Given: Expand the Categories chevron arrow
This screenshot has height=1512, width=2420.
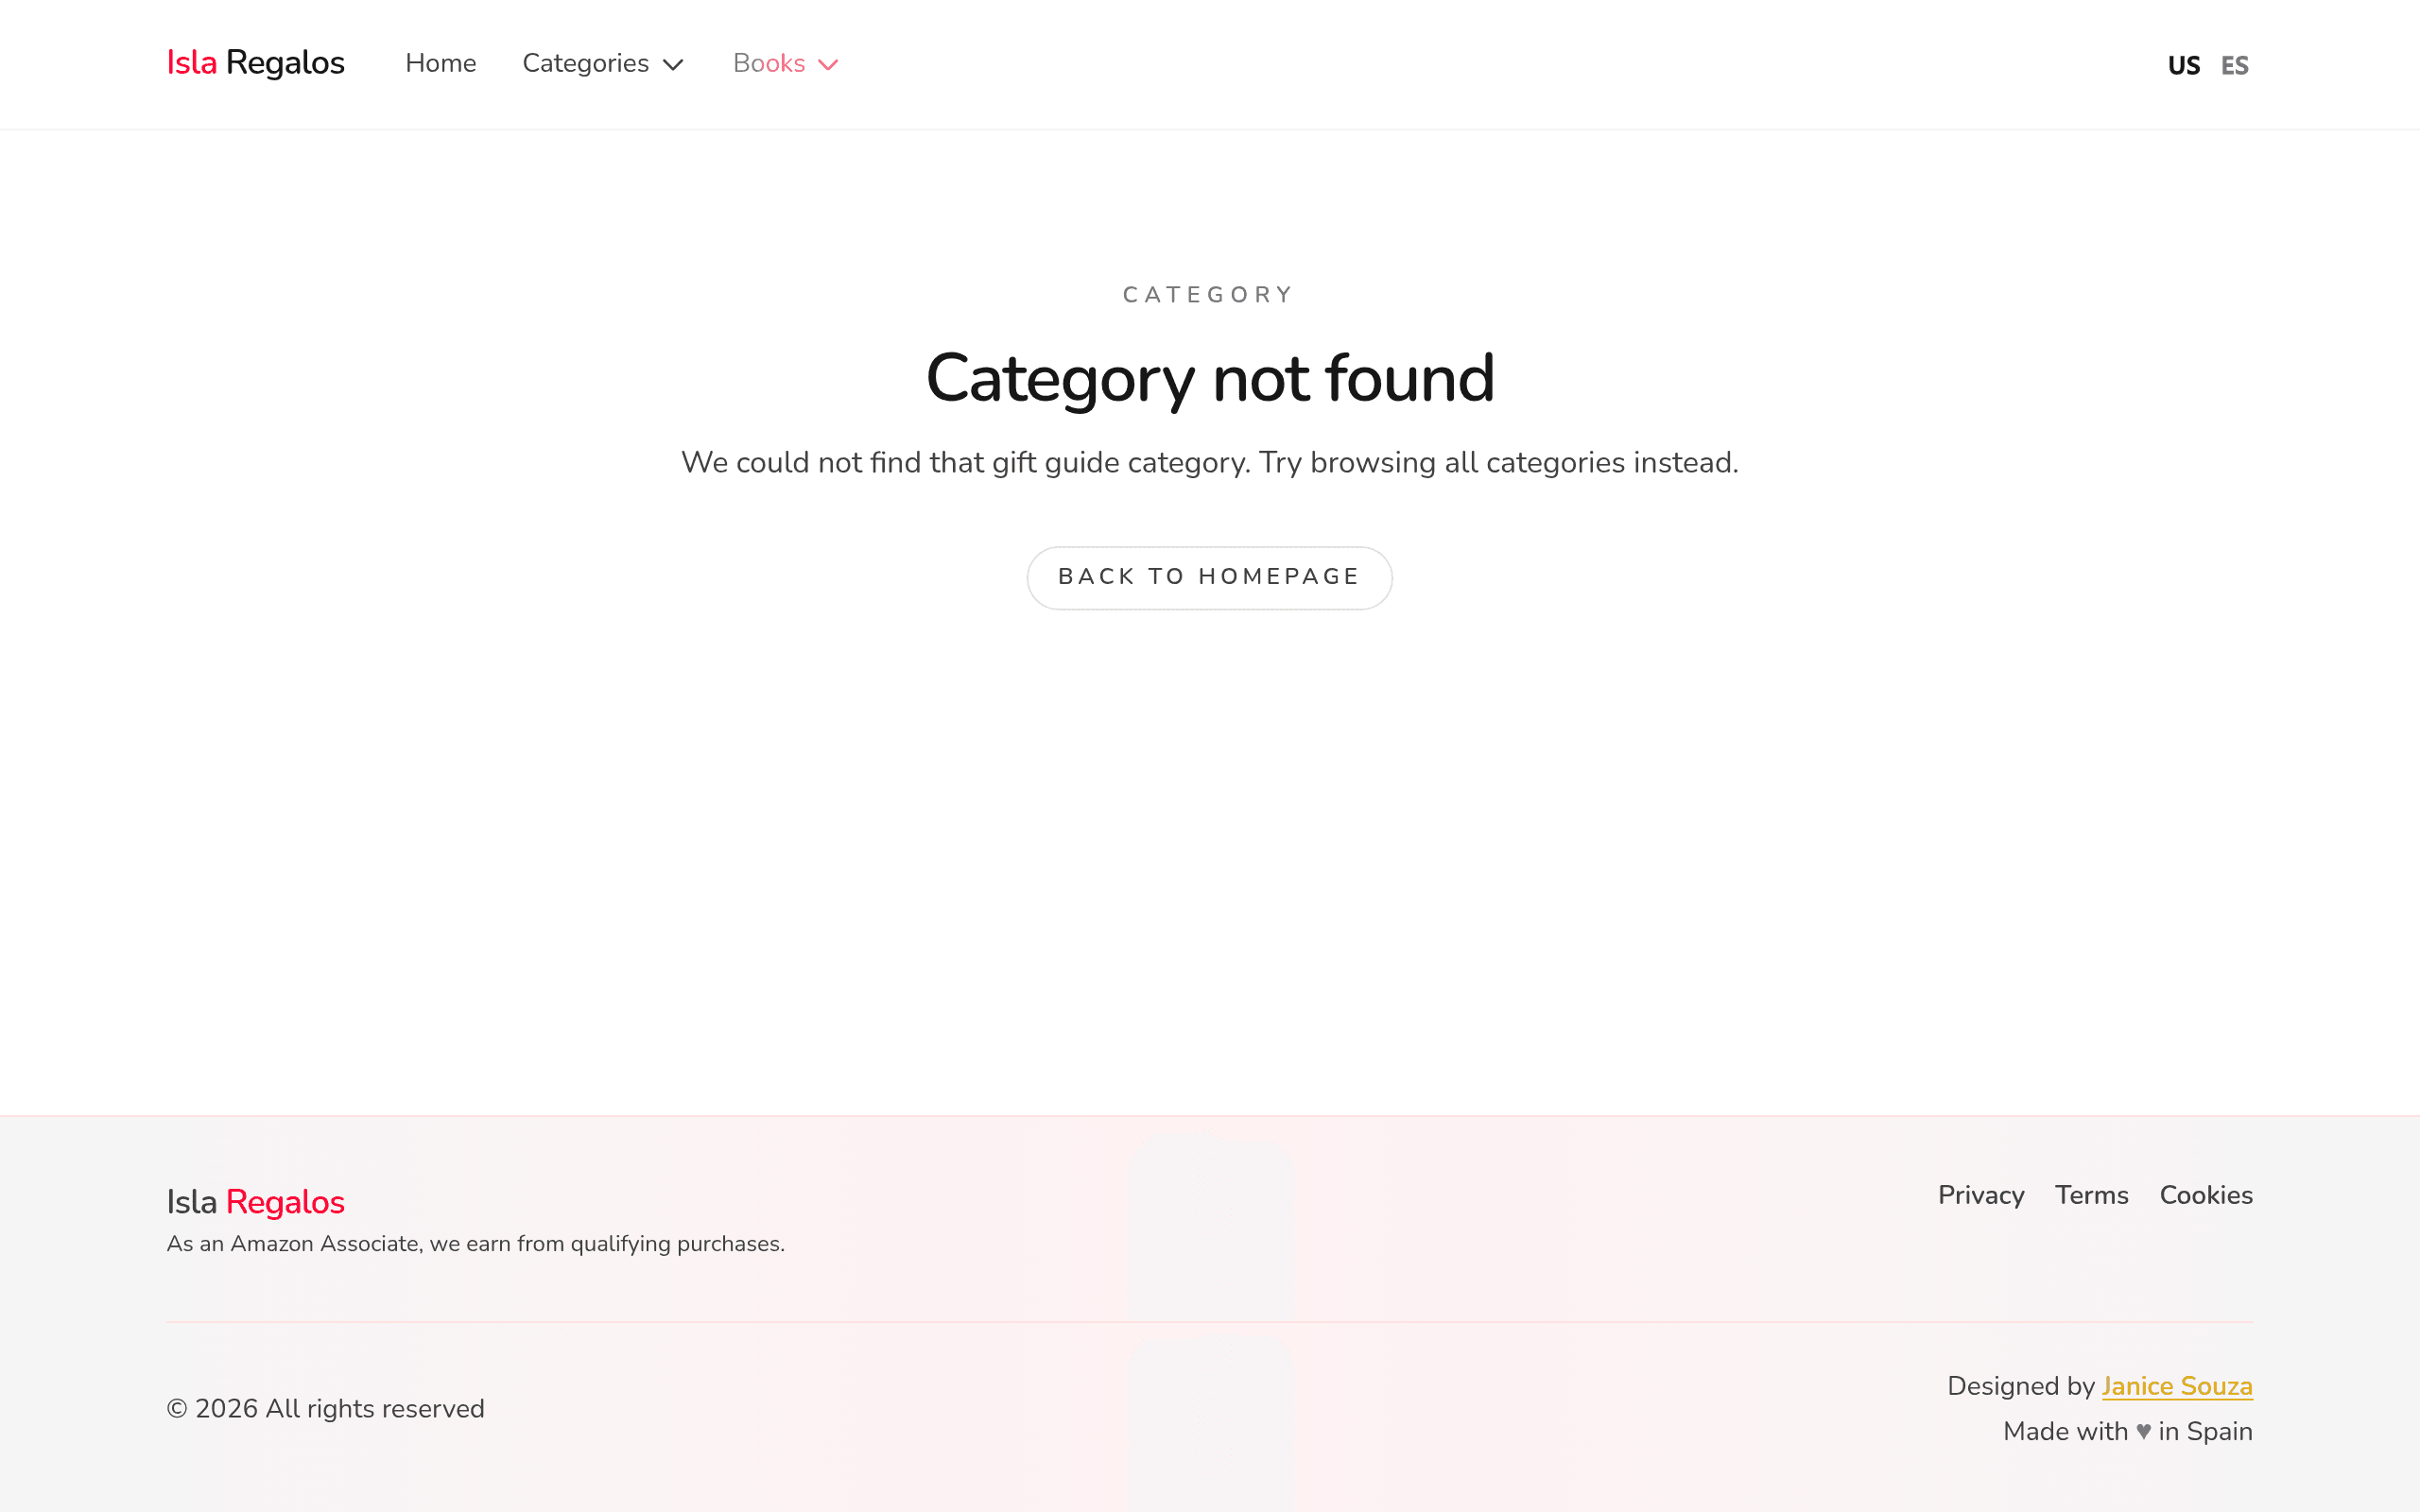Looking at the screenshot, I should pyautogui.click(x=673, y=65).
